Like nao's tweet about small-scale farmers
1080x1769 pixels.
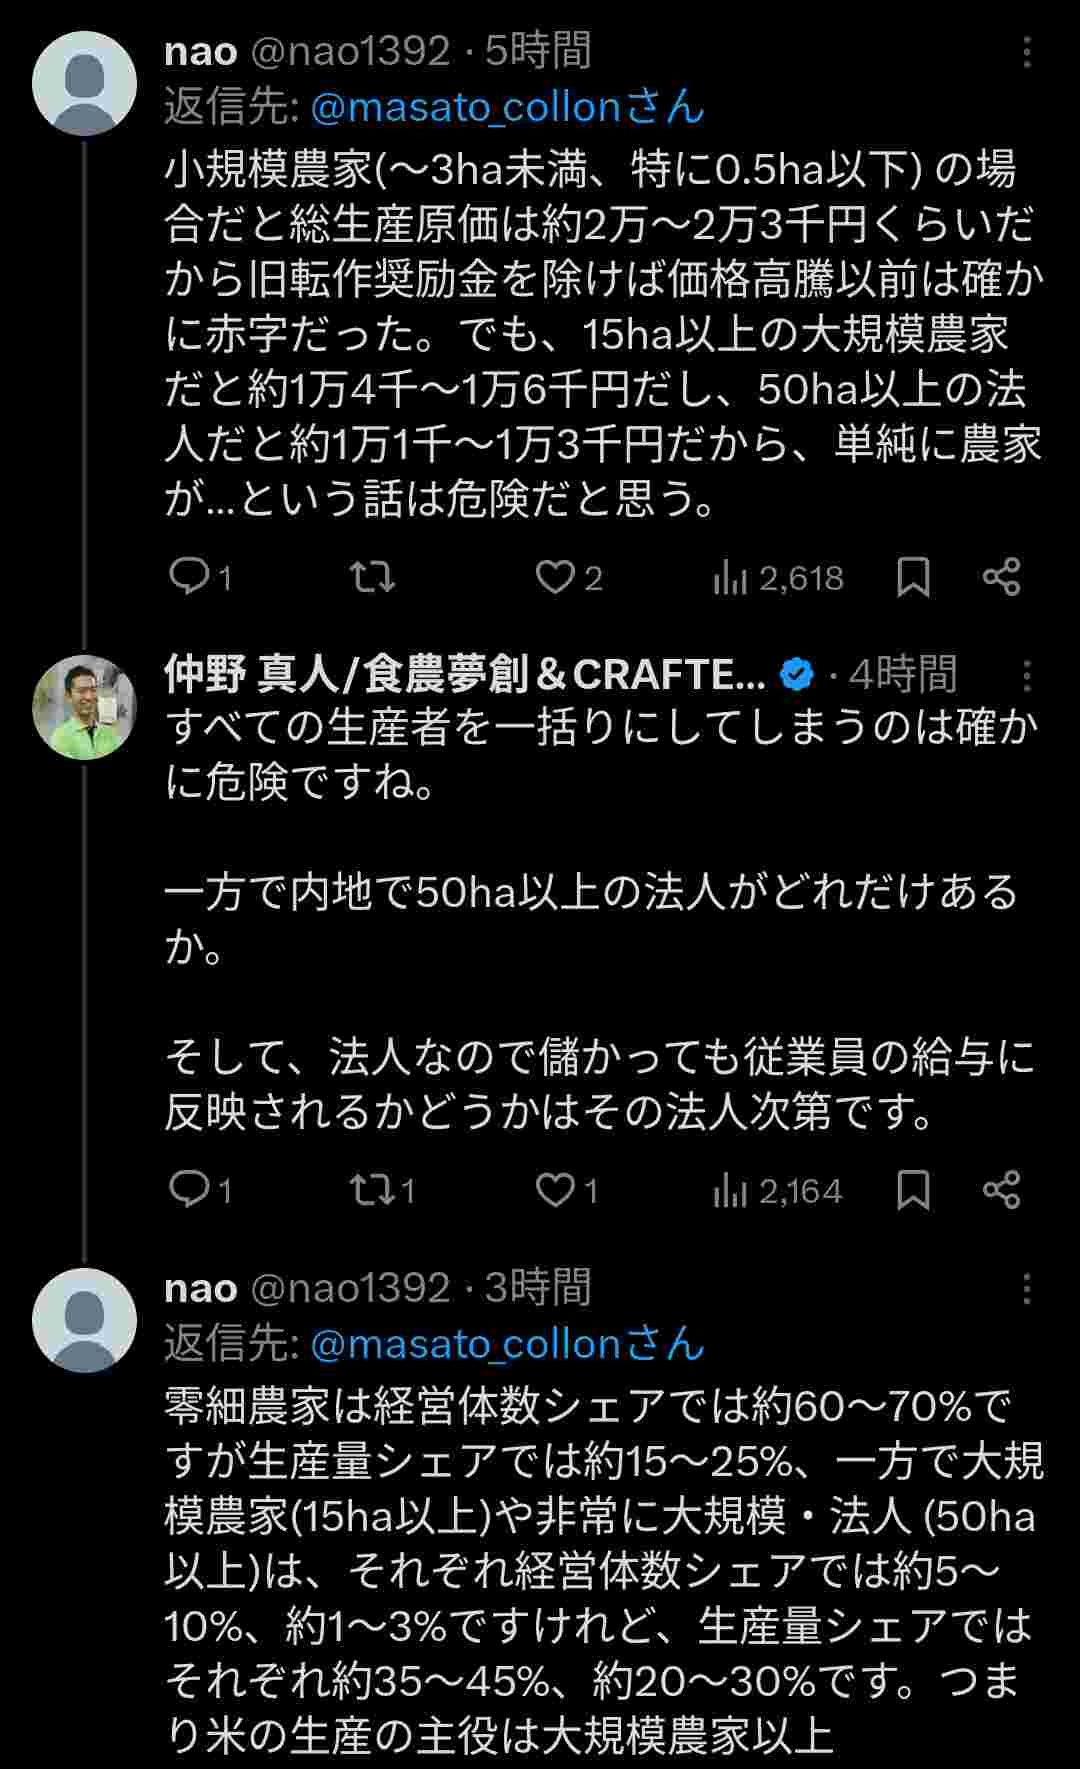click(x=556, y=577)
